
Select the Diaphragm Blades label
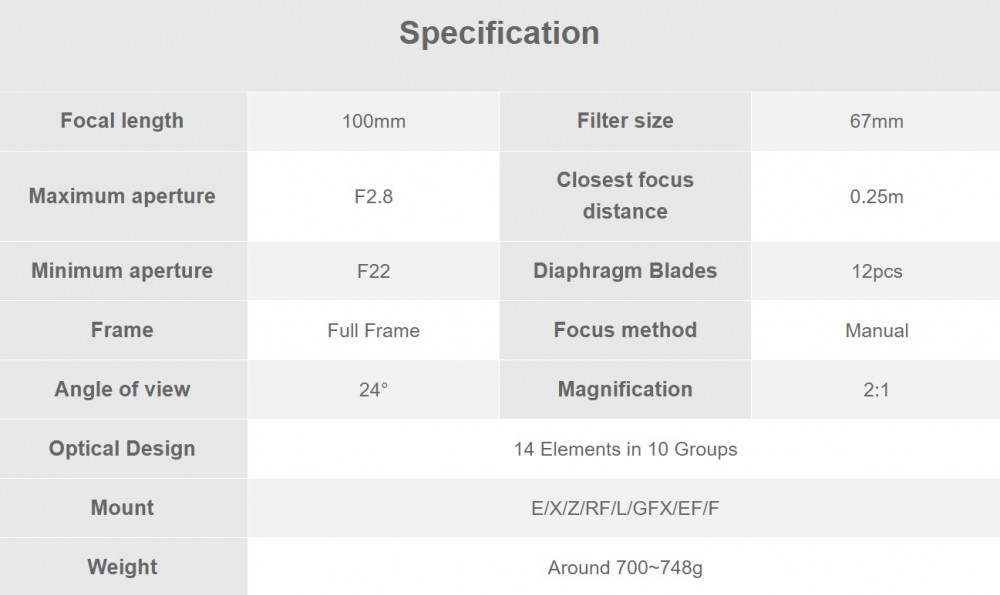coord(625,270)
